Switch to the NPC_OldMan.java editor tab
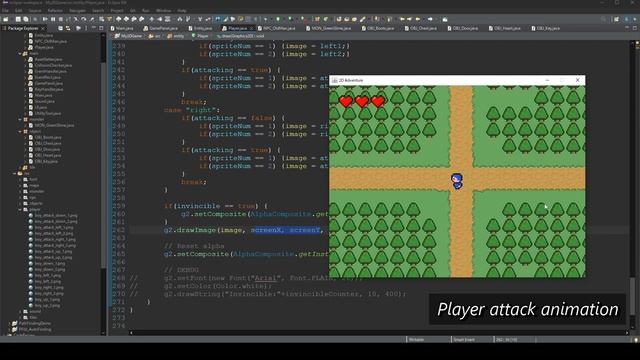 [x=276, y=28]
